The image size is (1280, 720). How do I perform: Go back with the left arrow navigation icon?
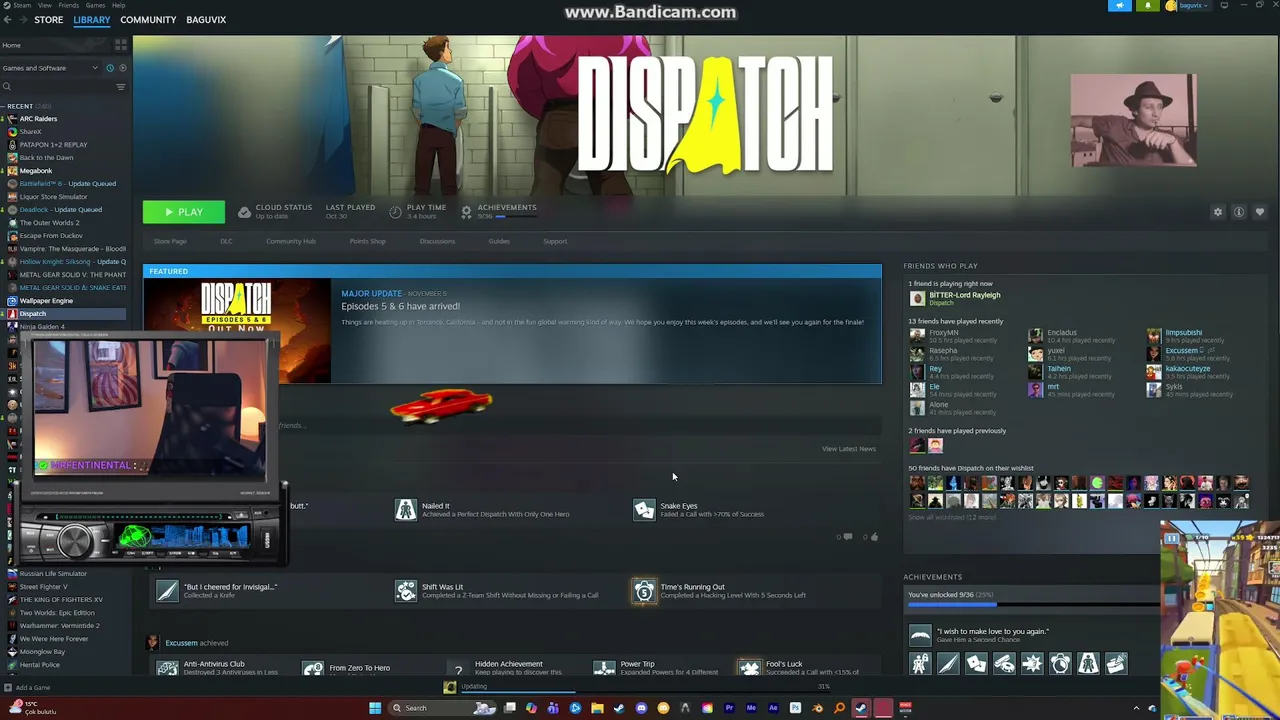(x=7, y=19)
